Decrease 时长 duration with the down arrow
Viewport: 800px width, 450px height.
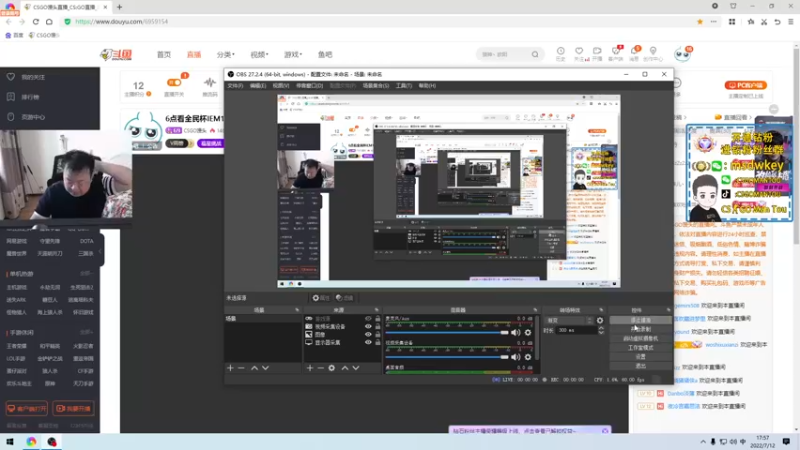coord(601,333)
